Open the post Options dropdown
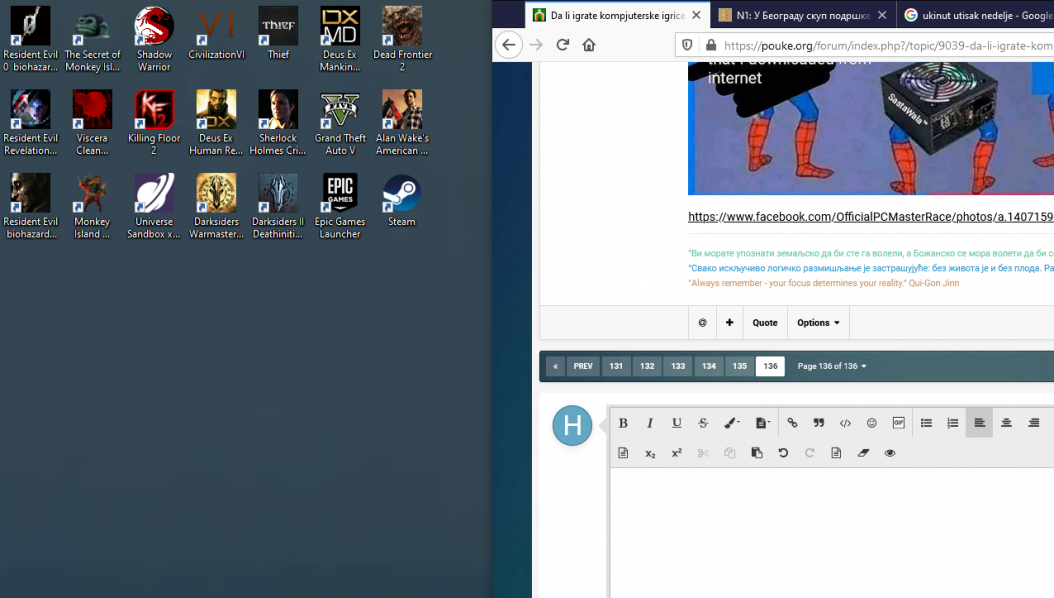1054x598 pixels. (x=818, y=323)
